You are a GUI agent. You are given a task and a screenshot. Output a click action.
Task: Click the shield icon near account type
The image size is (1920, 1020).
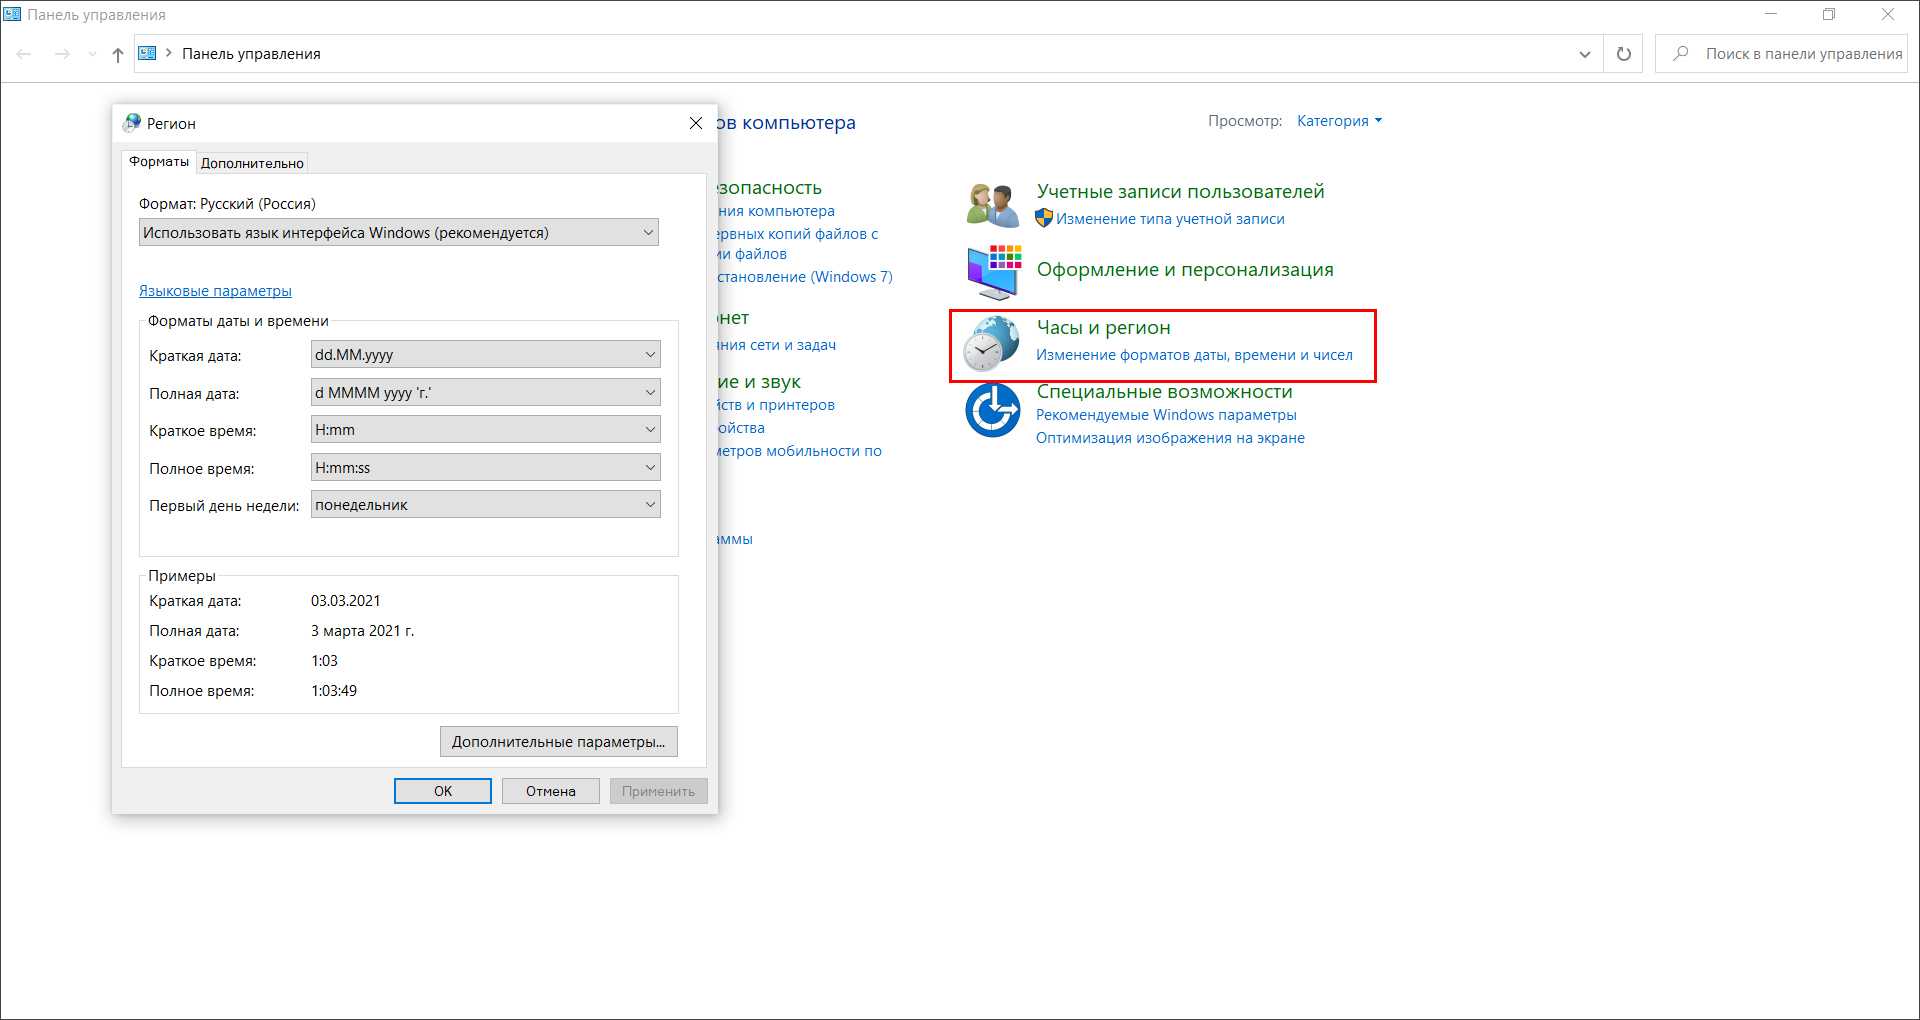click(1044, 218)
